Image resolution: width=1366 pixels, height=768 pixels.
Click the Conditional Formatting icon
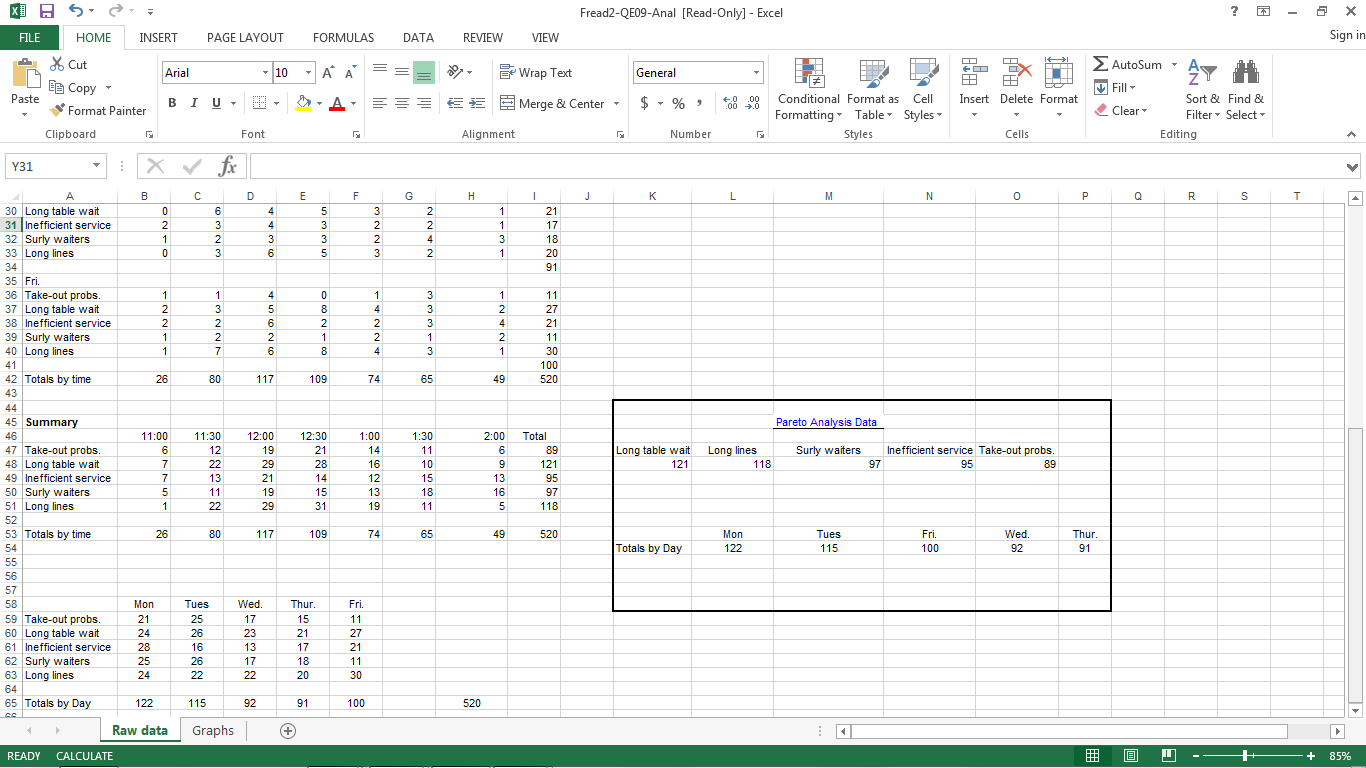[x=808, y=73]
